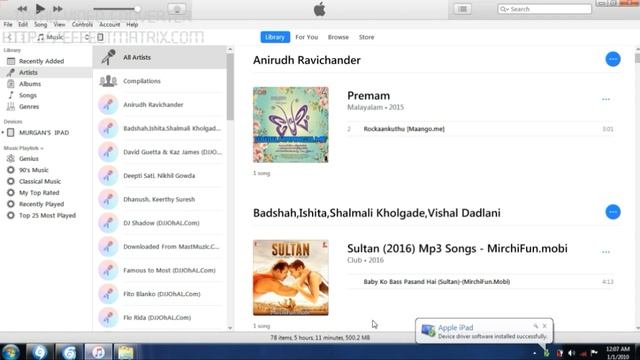640x360 pixels.
Task: Select DJ Shadow artist entry
Action: (x=160, y=223)
